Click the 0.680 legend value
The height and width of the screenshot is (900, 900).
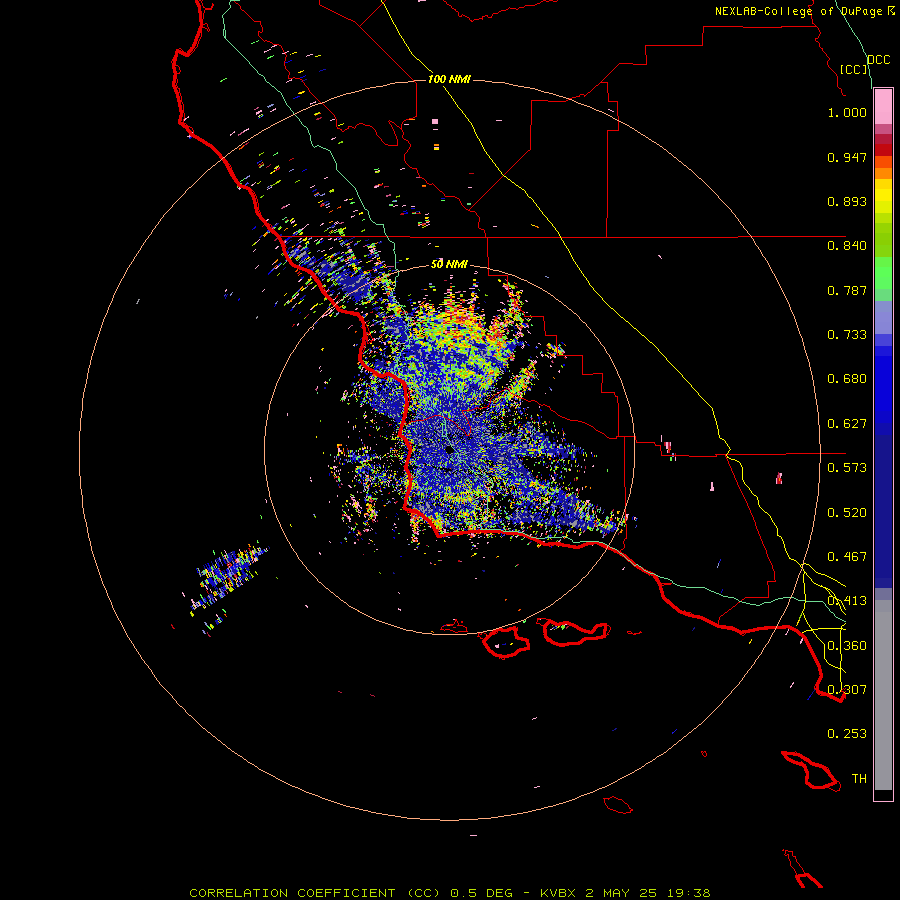click(x=847, y=379)
